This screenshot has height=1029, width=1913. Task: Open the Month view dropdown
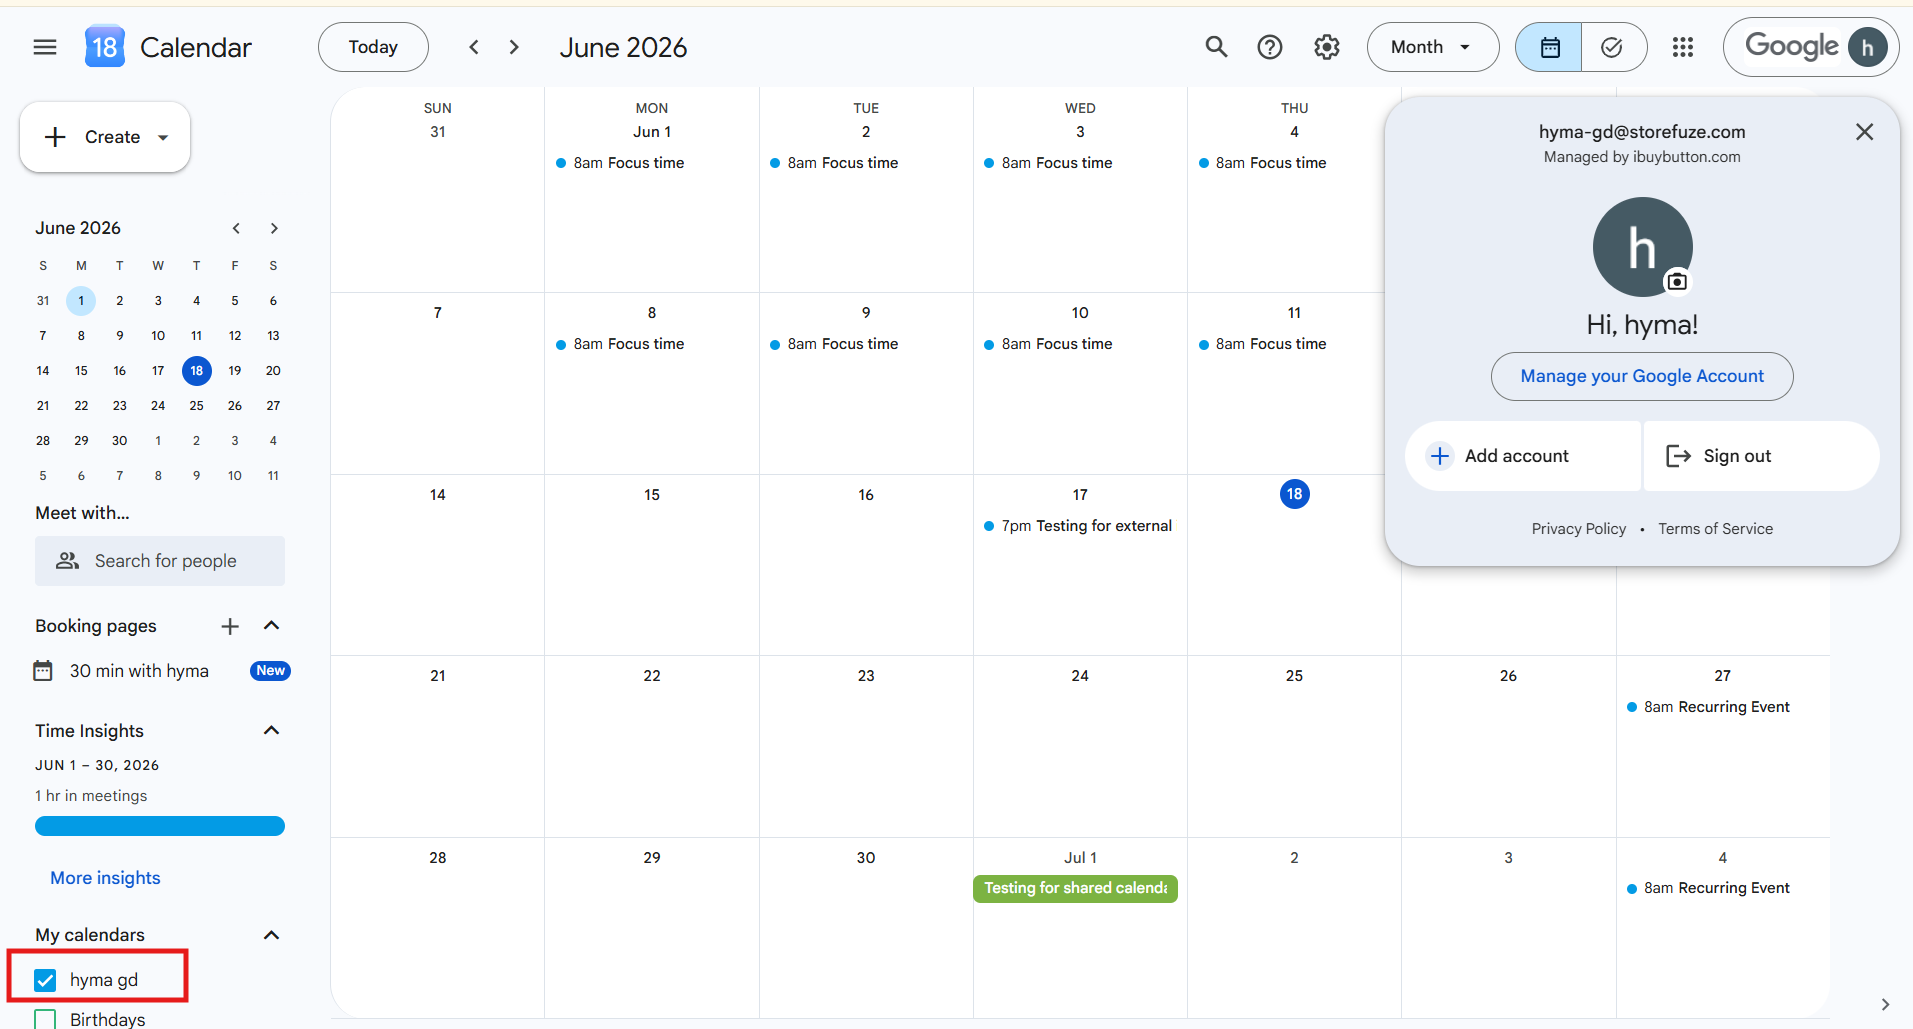pyautogui.click(x=1433, y=47)
